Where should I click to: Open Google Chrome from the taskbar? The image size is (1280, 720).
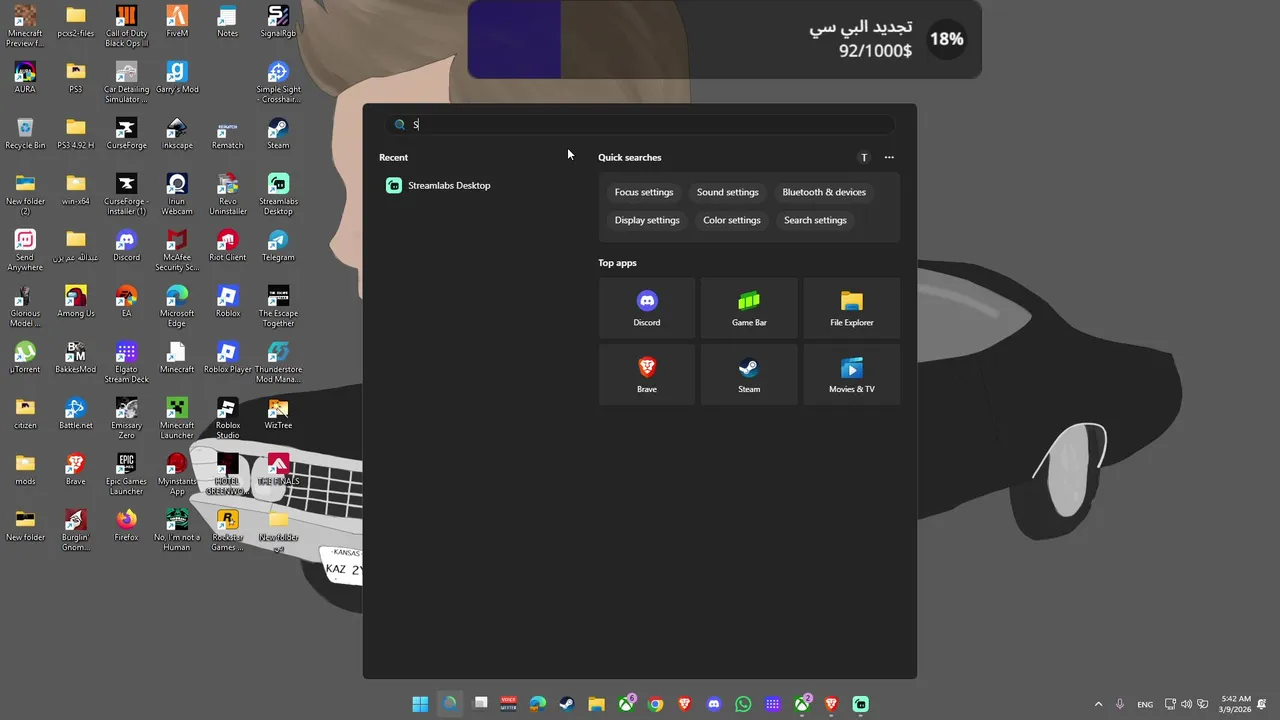[x=655, y=704]
